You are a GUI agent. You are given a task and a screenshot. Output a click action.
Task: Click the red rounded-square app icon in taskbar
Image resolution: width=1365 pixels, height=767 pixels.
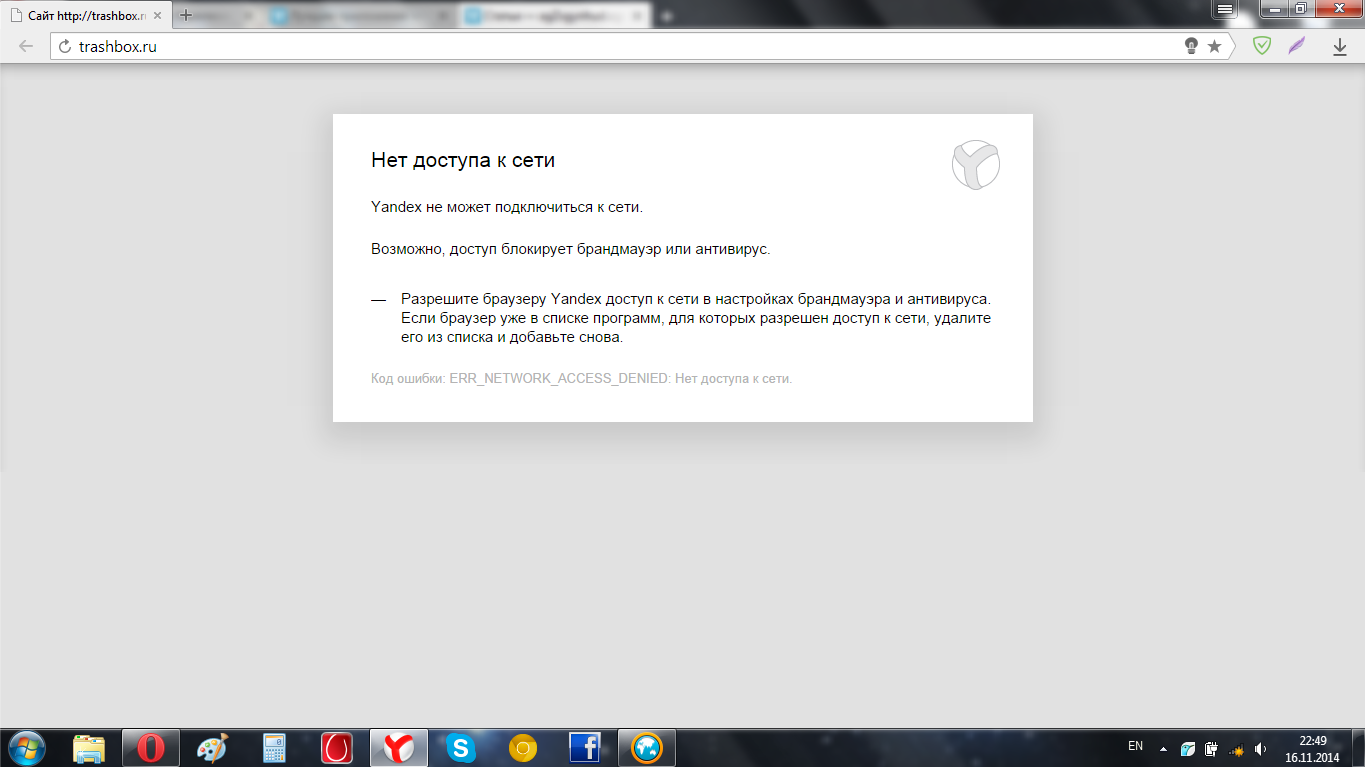click(337, 748)
